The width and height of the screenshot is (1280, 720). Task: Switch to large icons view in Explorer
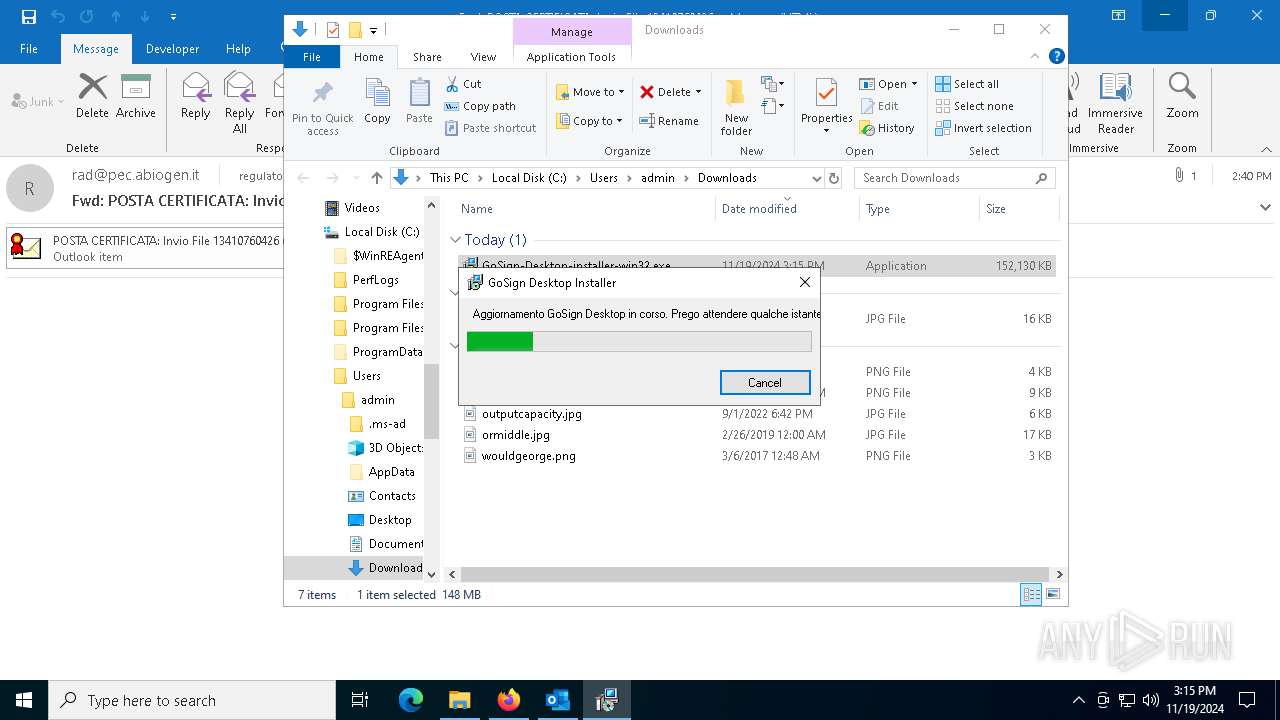tap(1052, 595)
